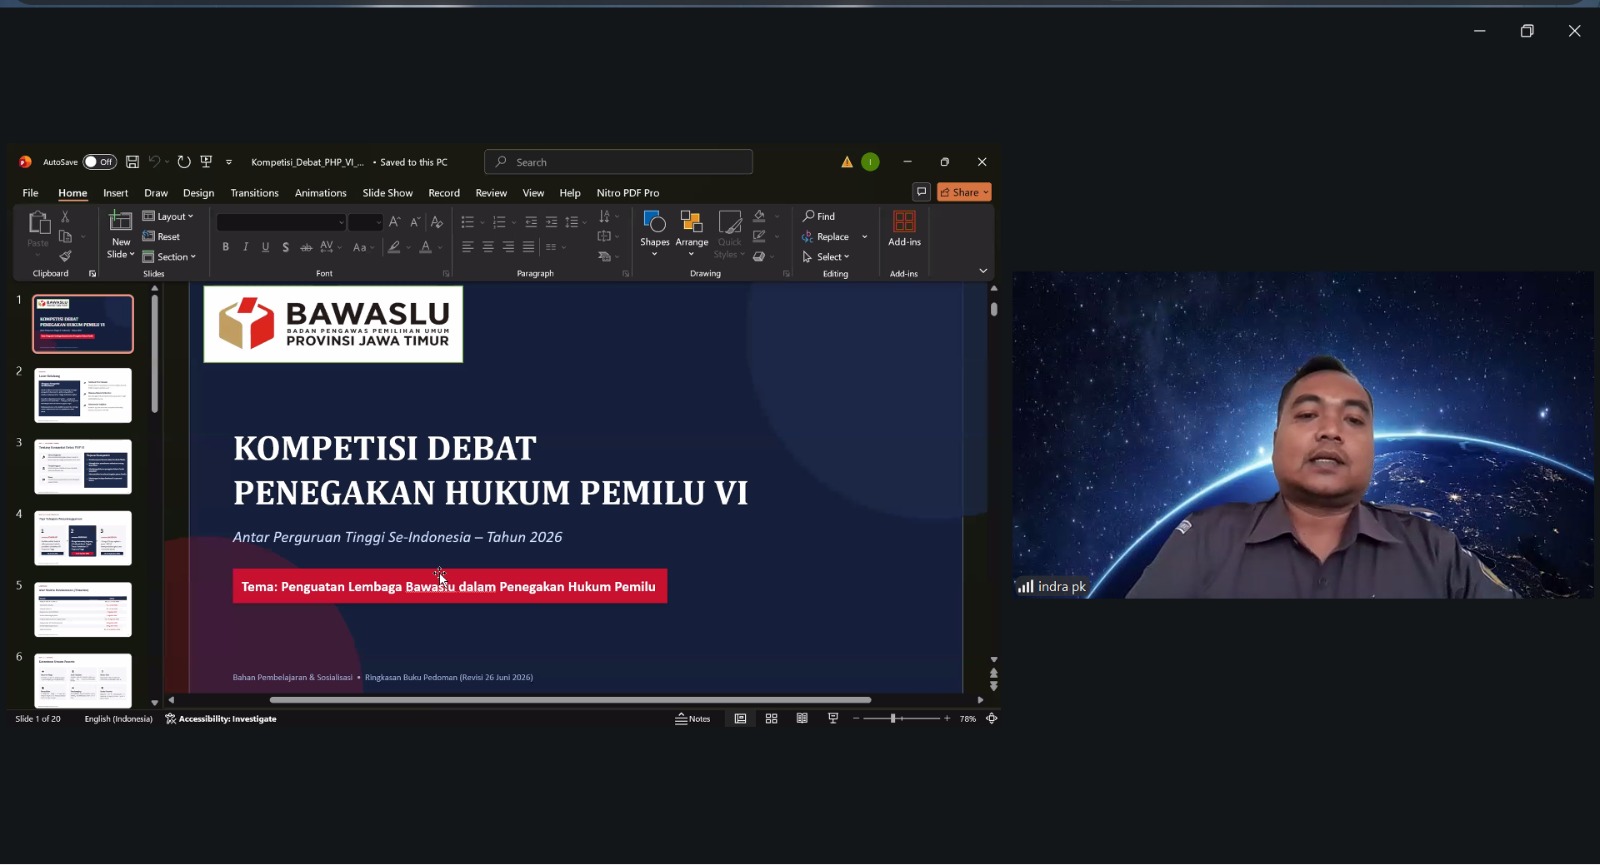Viewport: 1600px width, 865px height.
Task: Expand the Layout dropdown
Action: 168,216
